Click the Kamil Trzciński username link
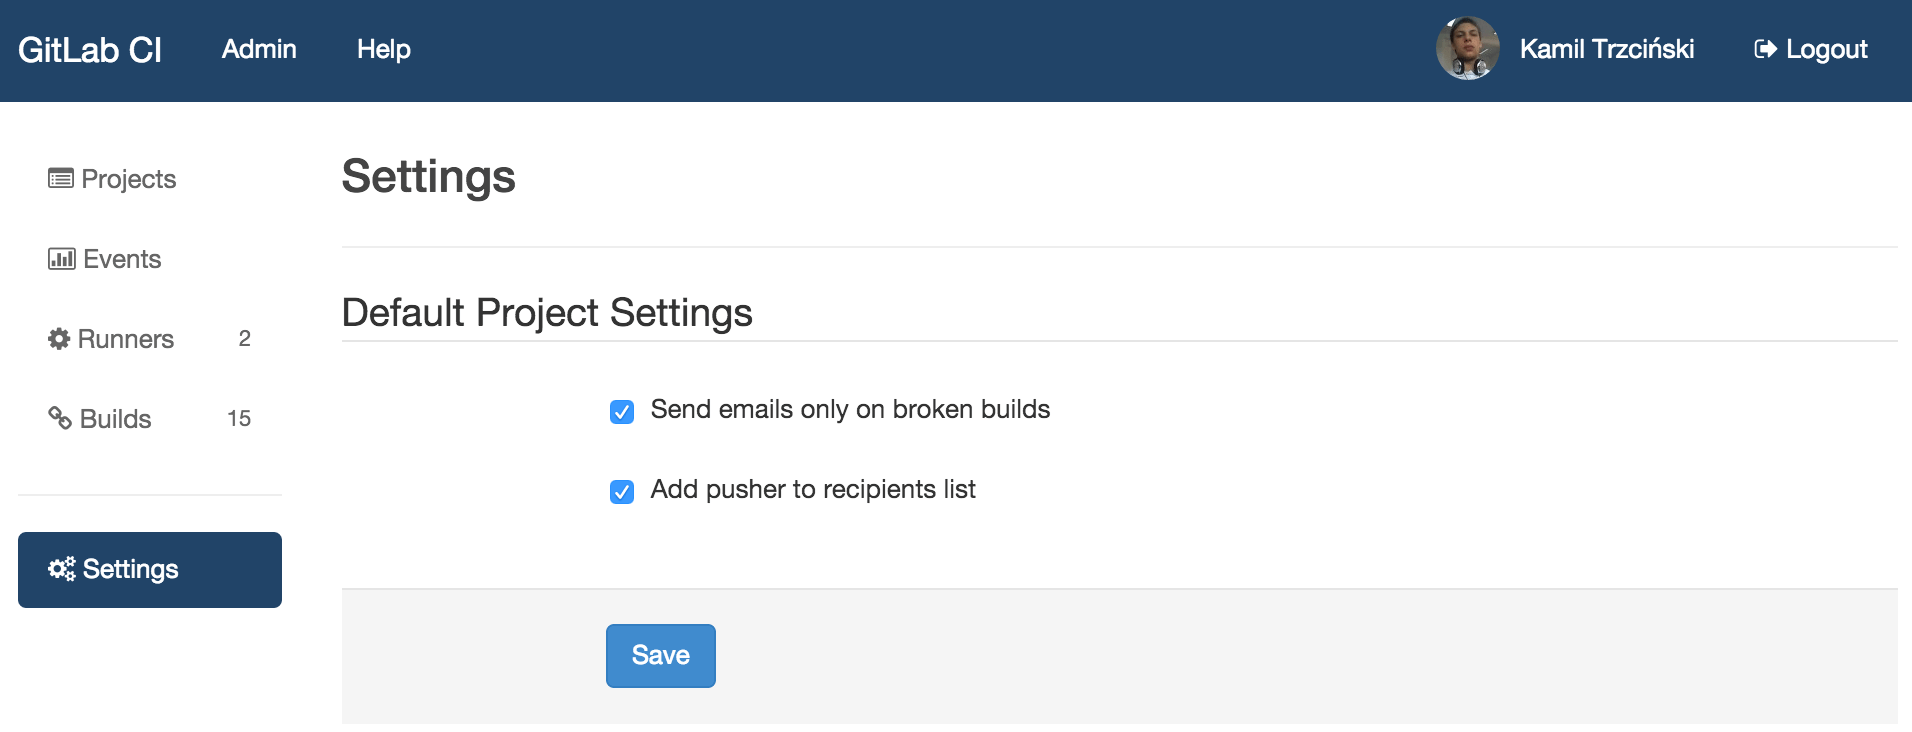 (1606, 49)
